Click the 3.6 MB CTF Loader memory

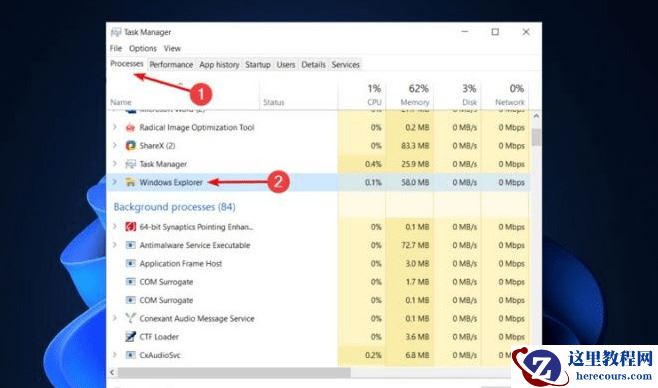click(417, 337)
